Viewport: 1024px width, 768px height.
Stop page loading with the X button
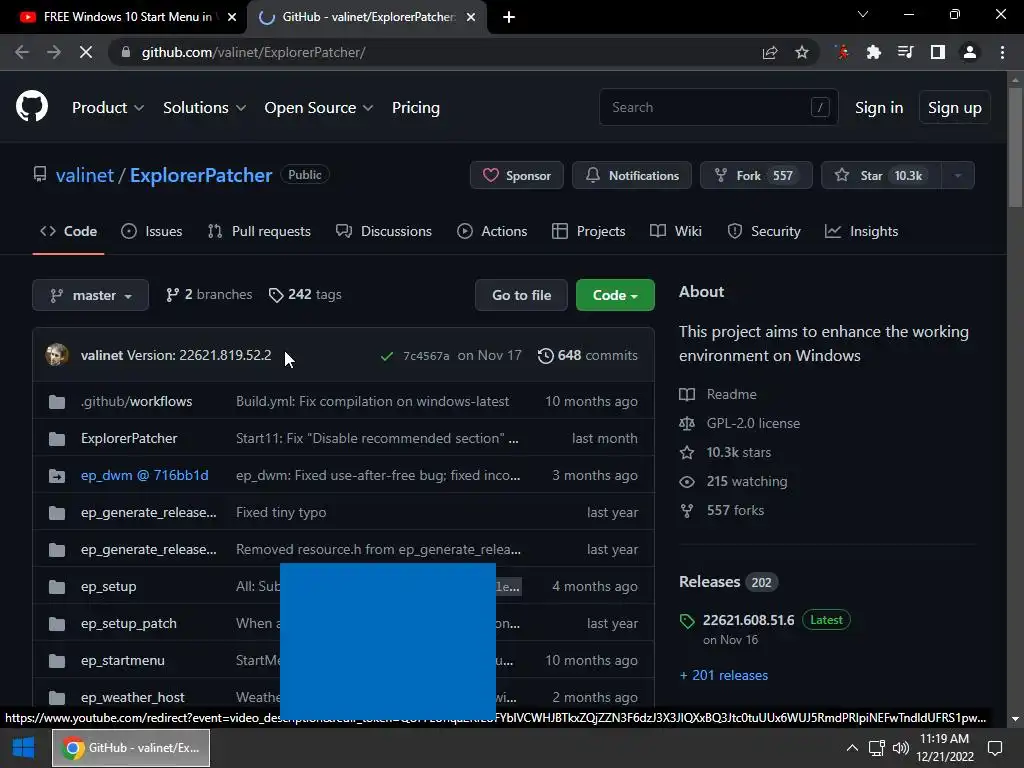86,52
